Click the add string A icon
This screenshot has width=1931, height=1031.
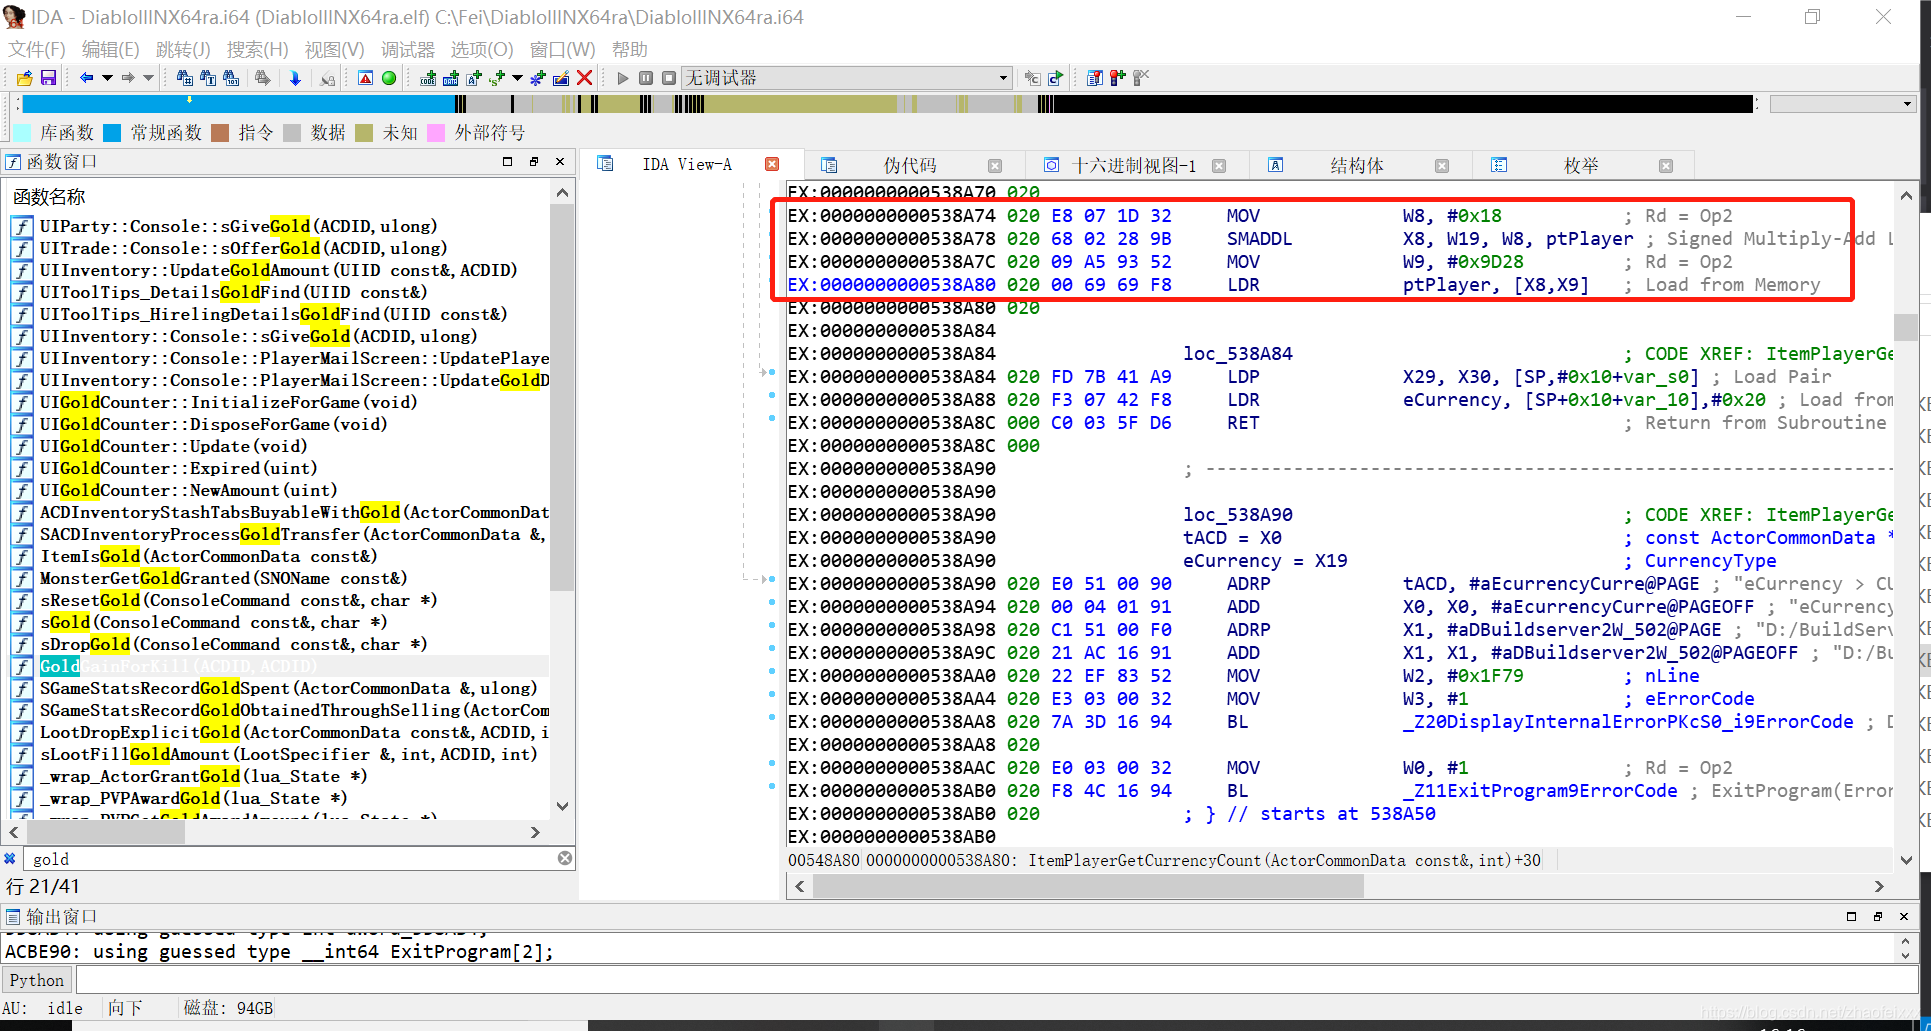[474, 78]
